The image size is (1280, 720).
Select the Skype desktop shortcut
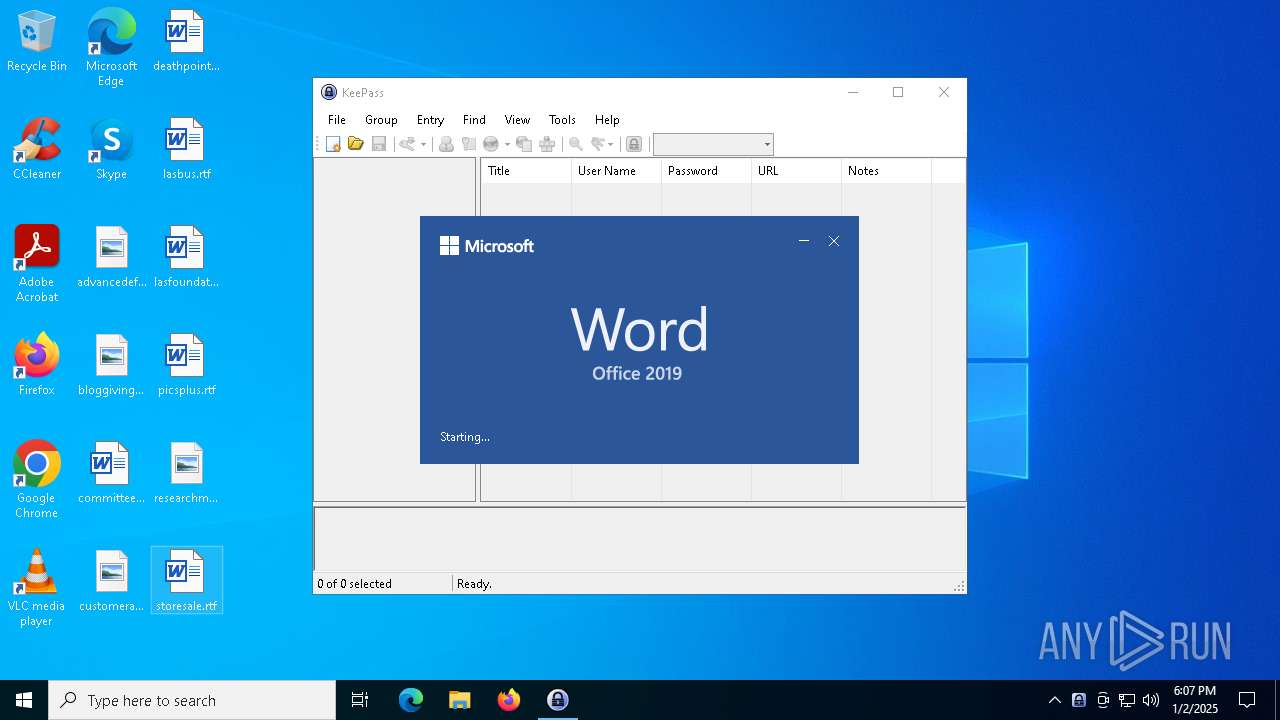(x=111, y=149)
